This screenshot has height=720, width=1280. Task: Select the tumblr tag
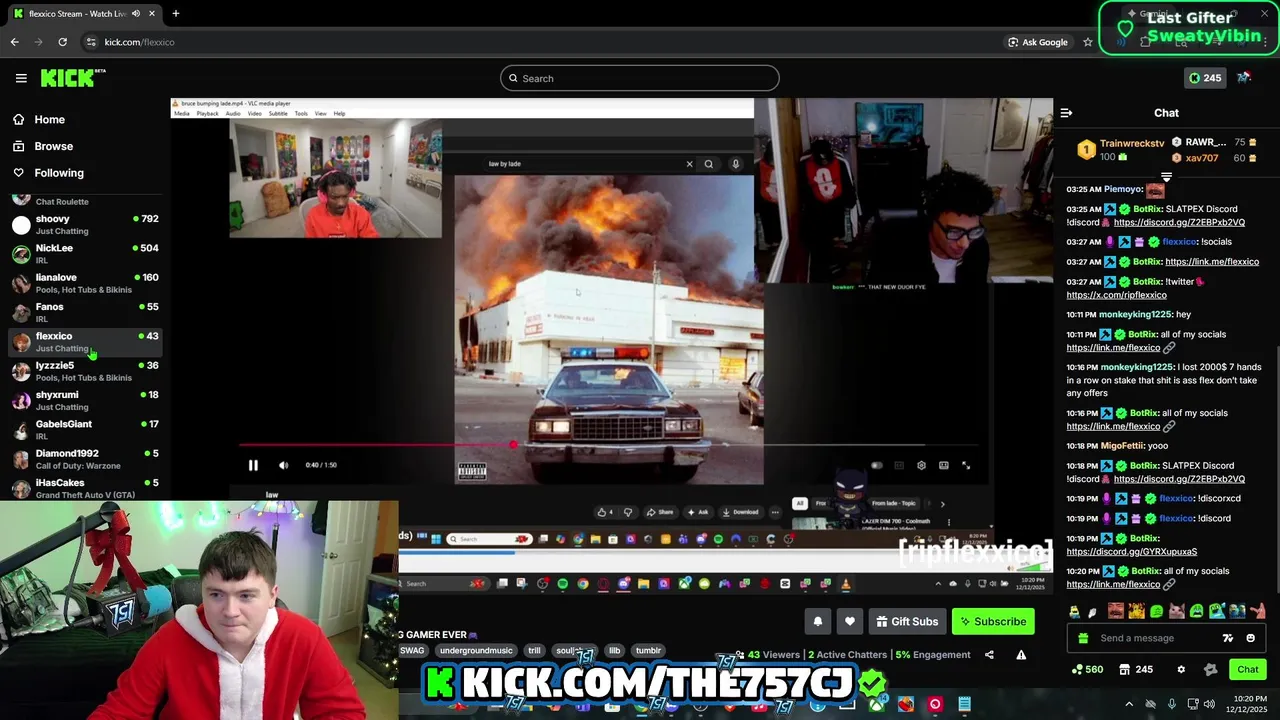(648, 651)
